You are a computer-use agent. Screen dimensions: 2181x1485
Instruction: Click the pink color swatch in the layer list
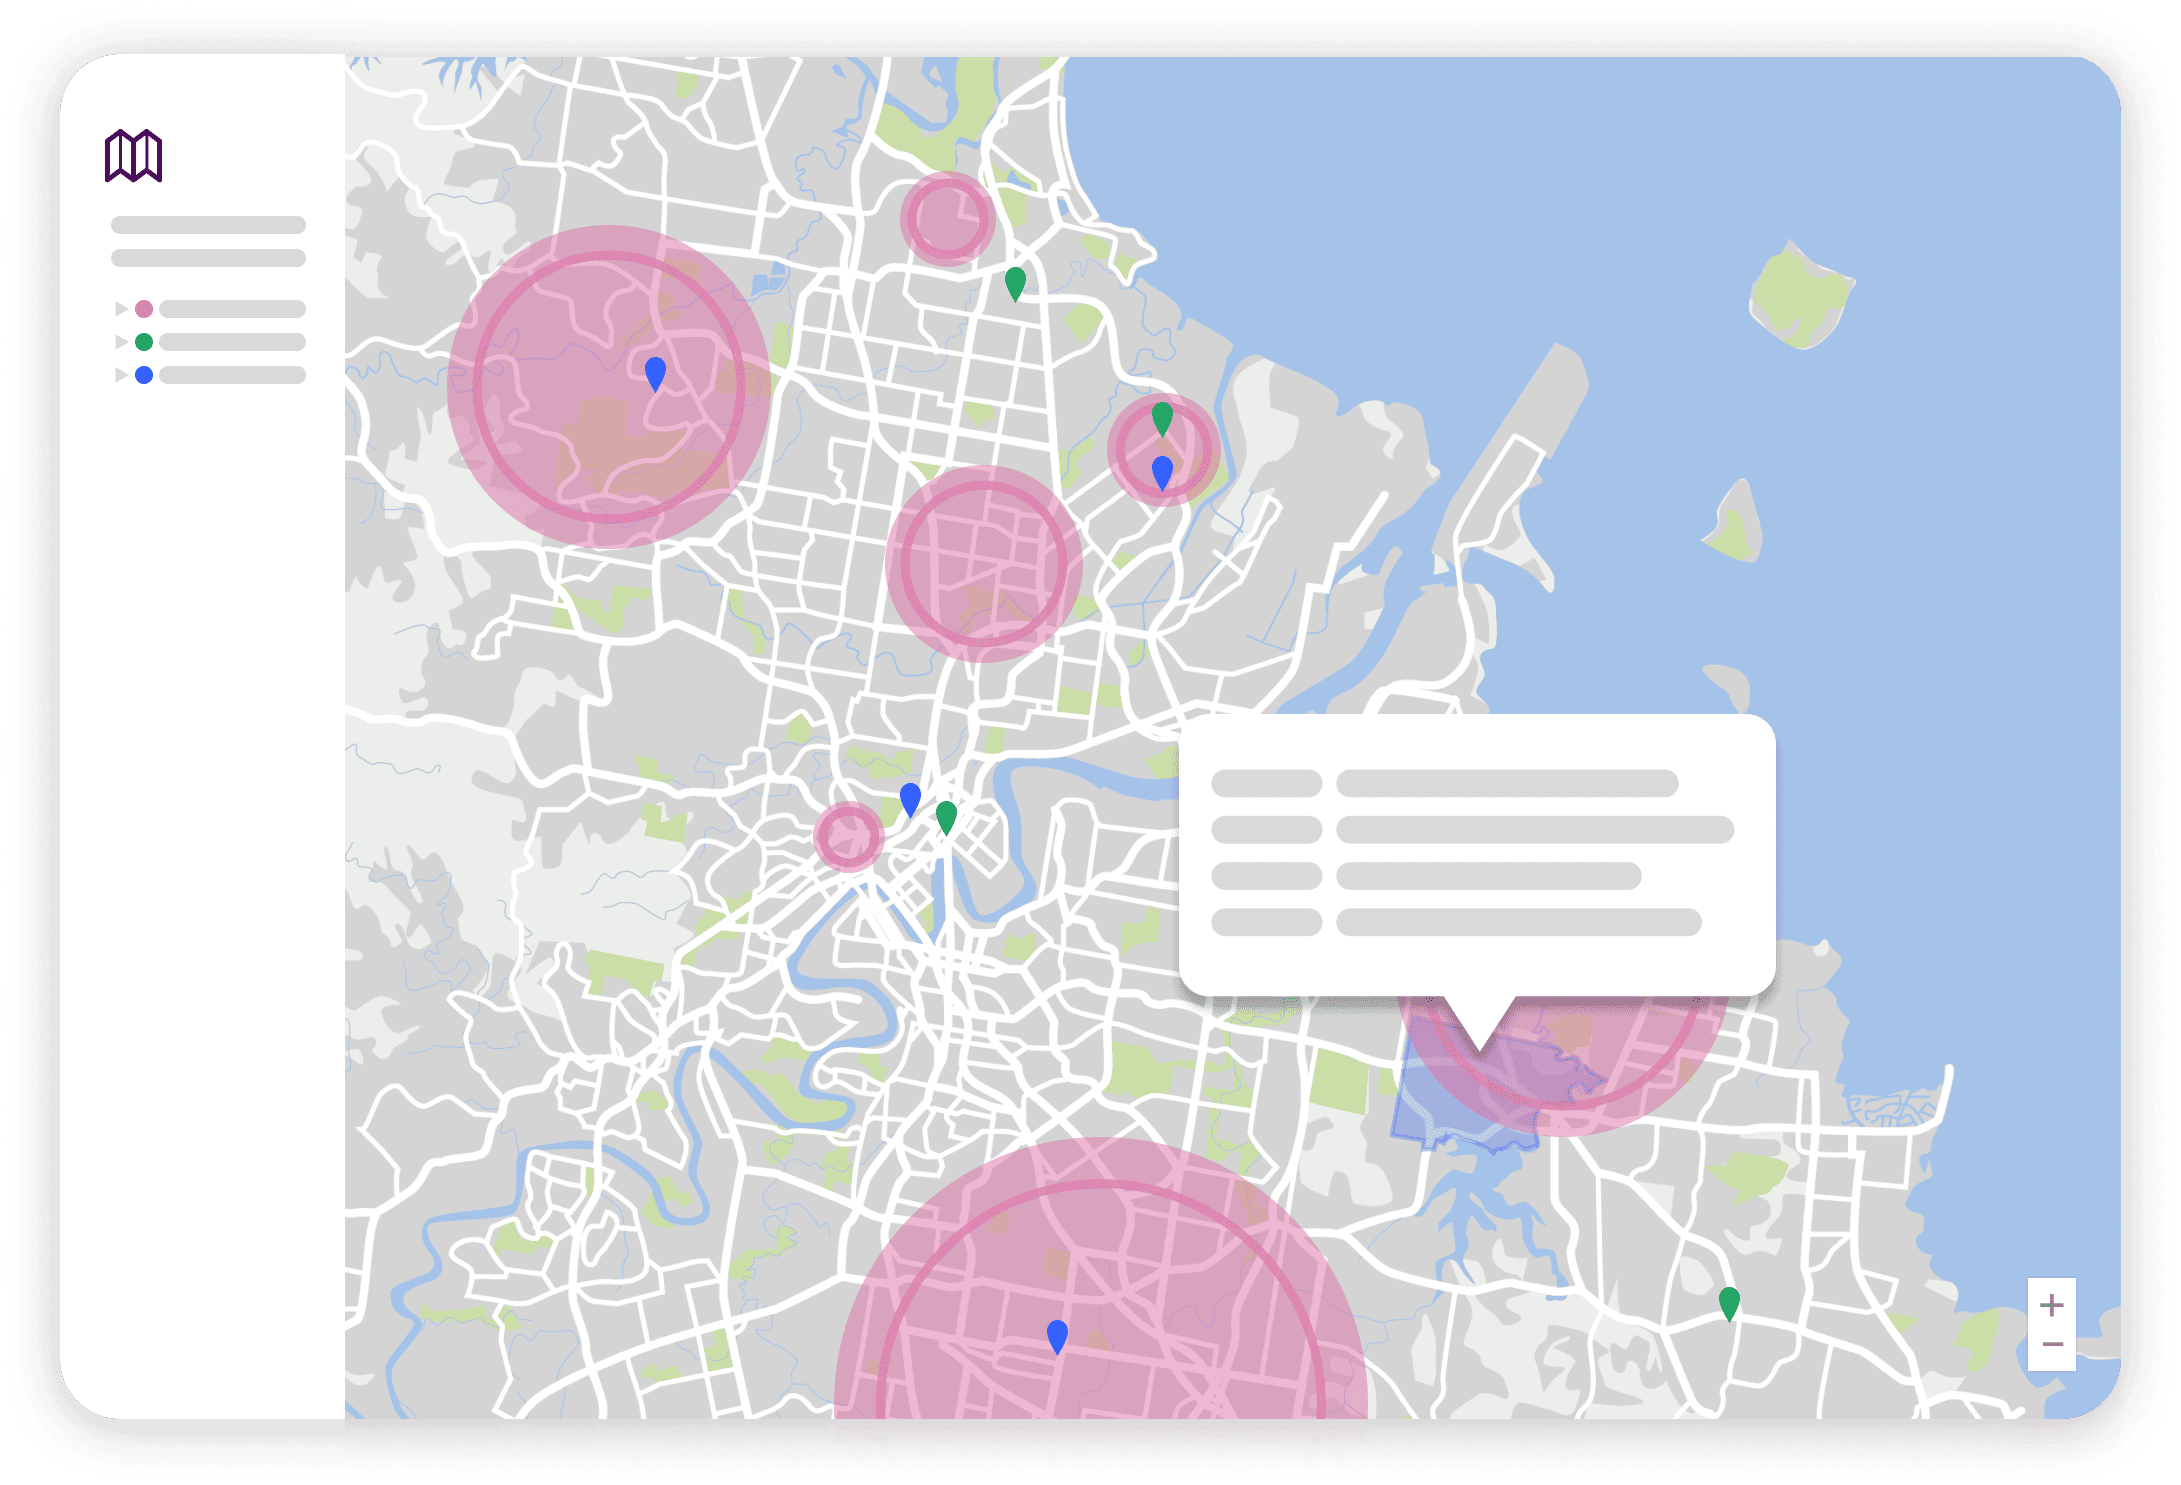[x=145, y=309]
